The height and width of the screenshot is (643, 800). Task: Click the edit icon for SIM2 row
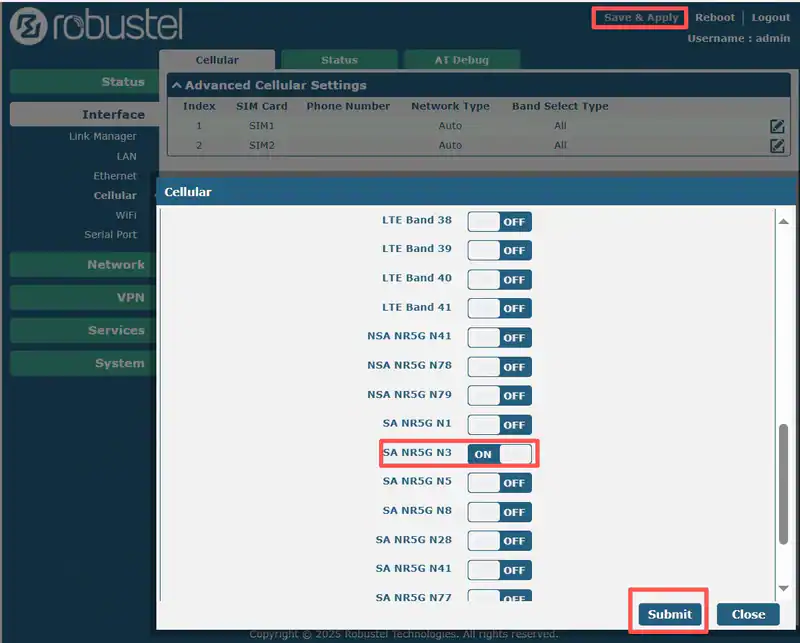click(x=777, y=146)
